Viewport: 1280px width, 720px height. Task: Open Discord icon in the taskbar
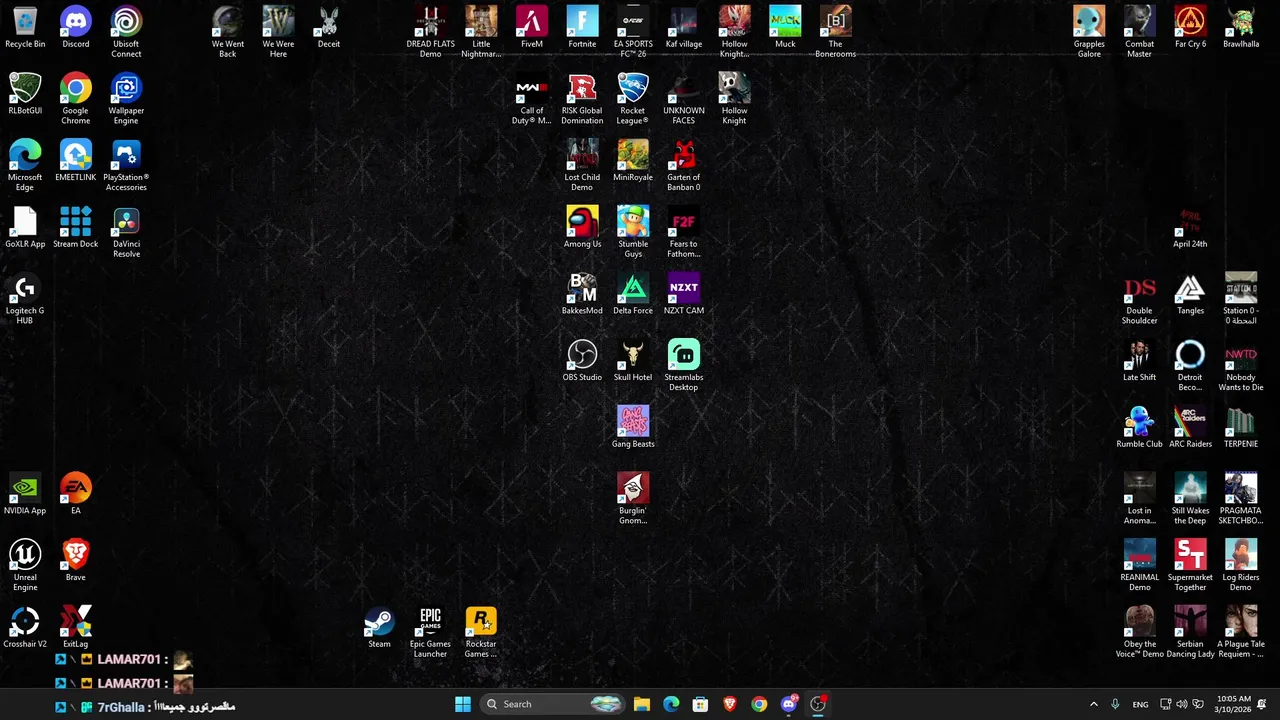789,704
